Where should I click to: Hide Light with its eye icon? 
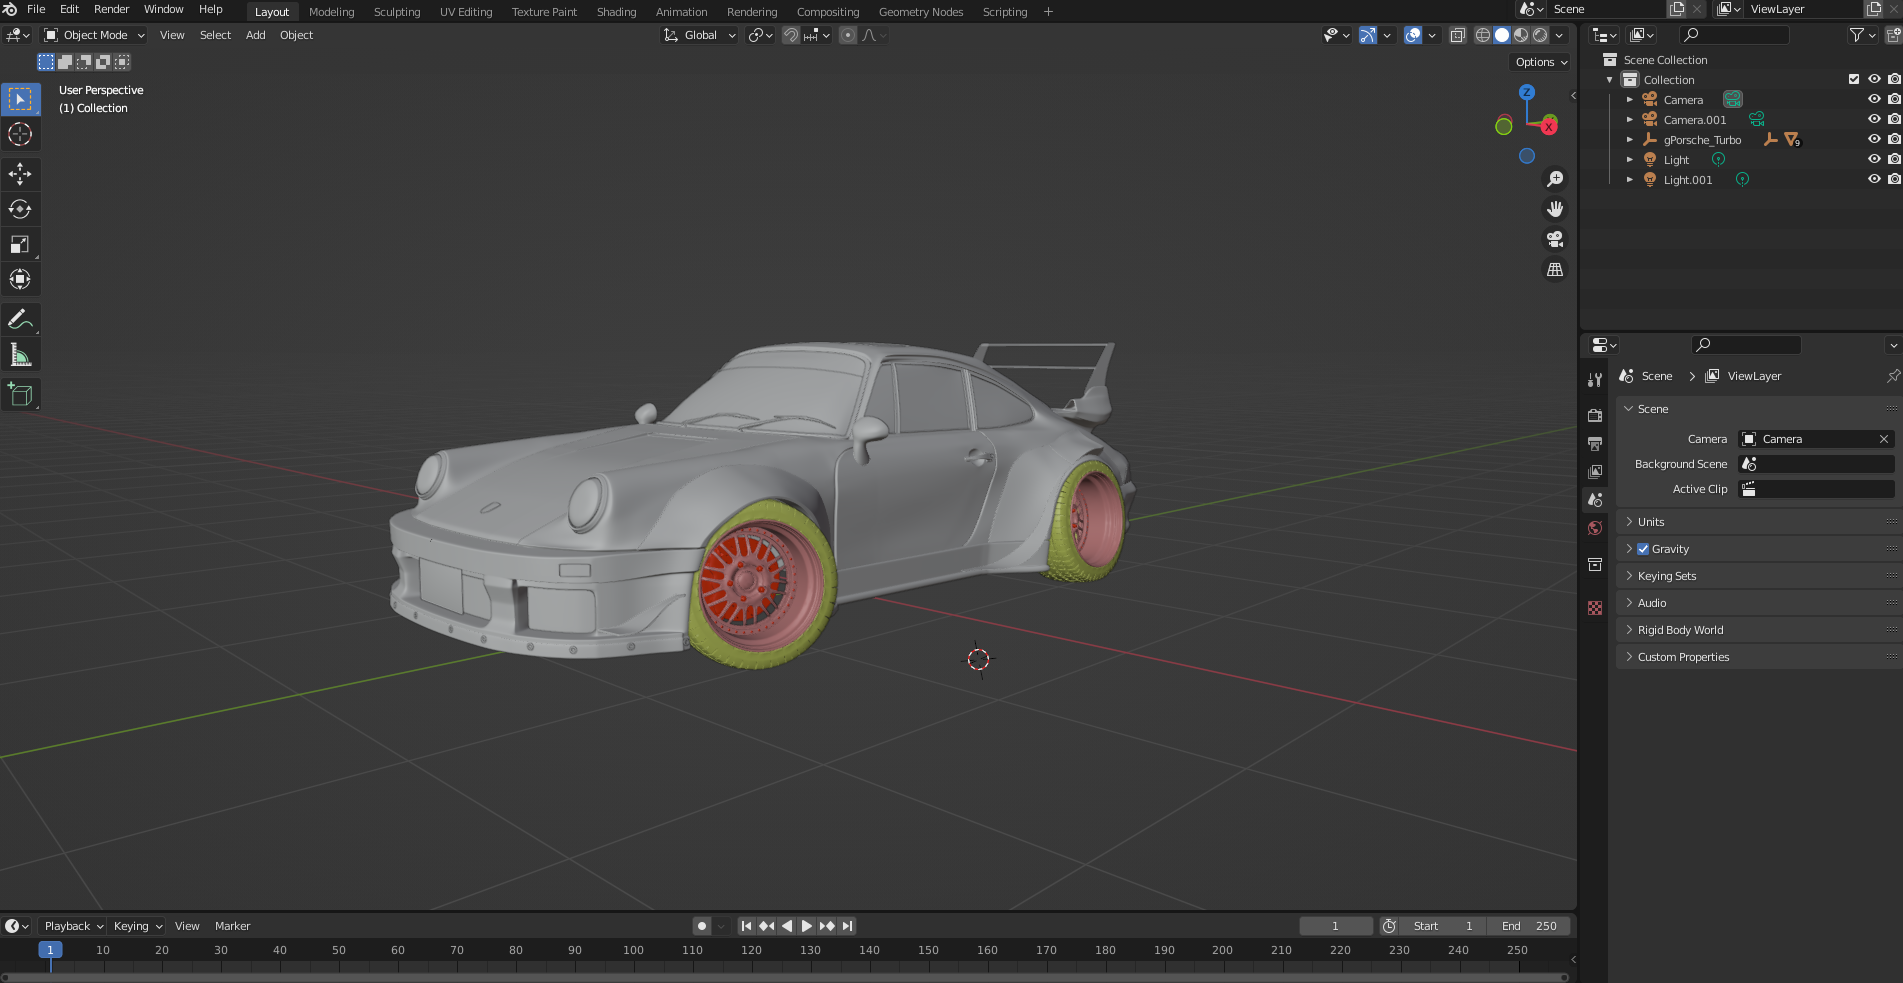(x=1874, y=159)
